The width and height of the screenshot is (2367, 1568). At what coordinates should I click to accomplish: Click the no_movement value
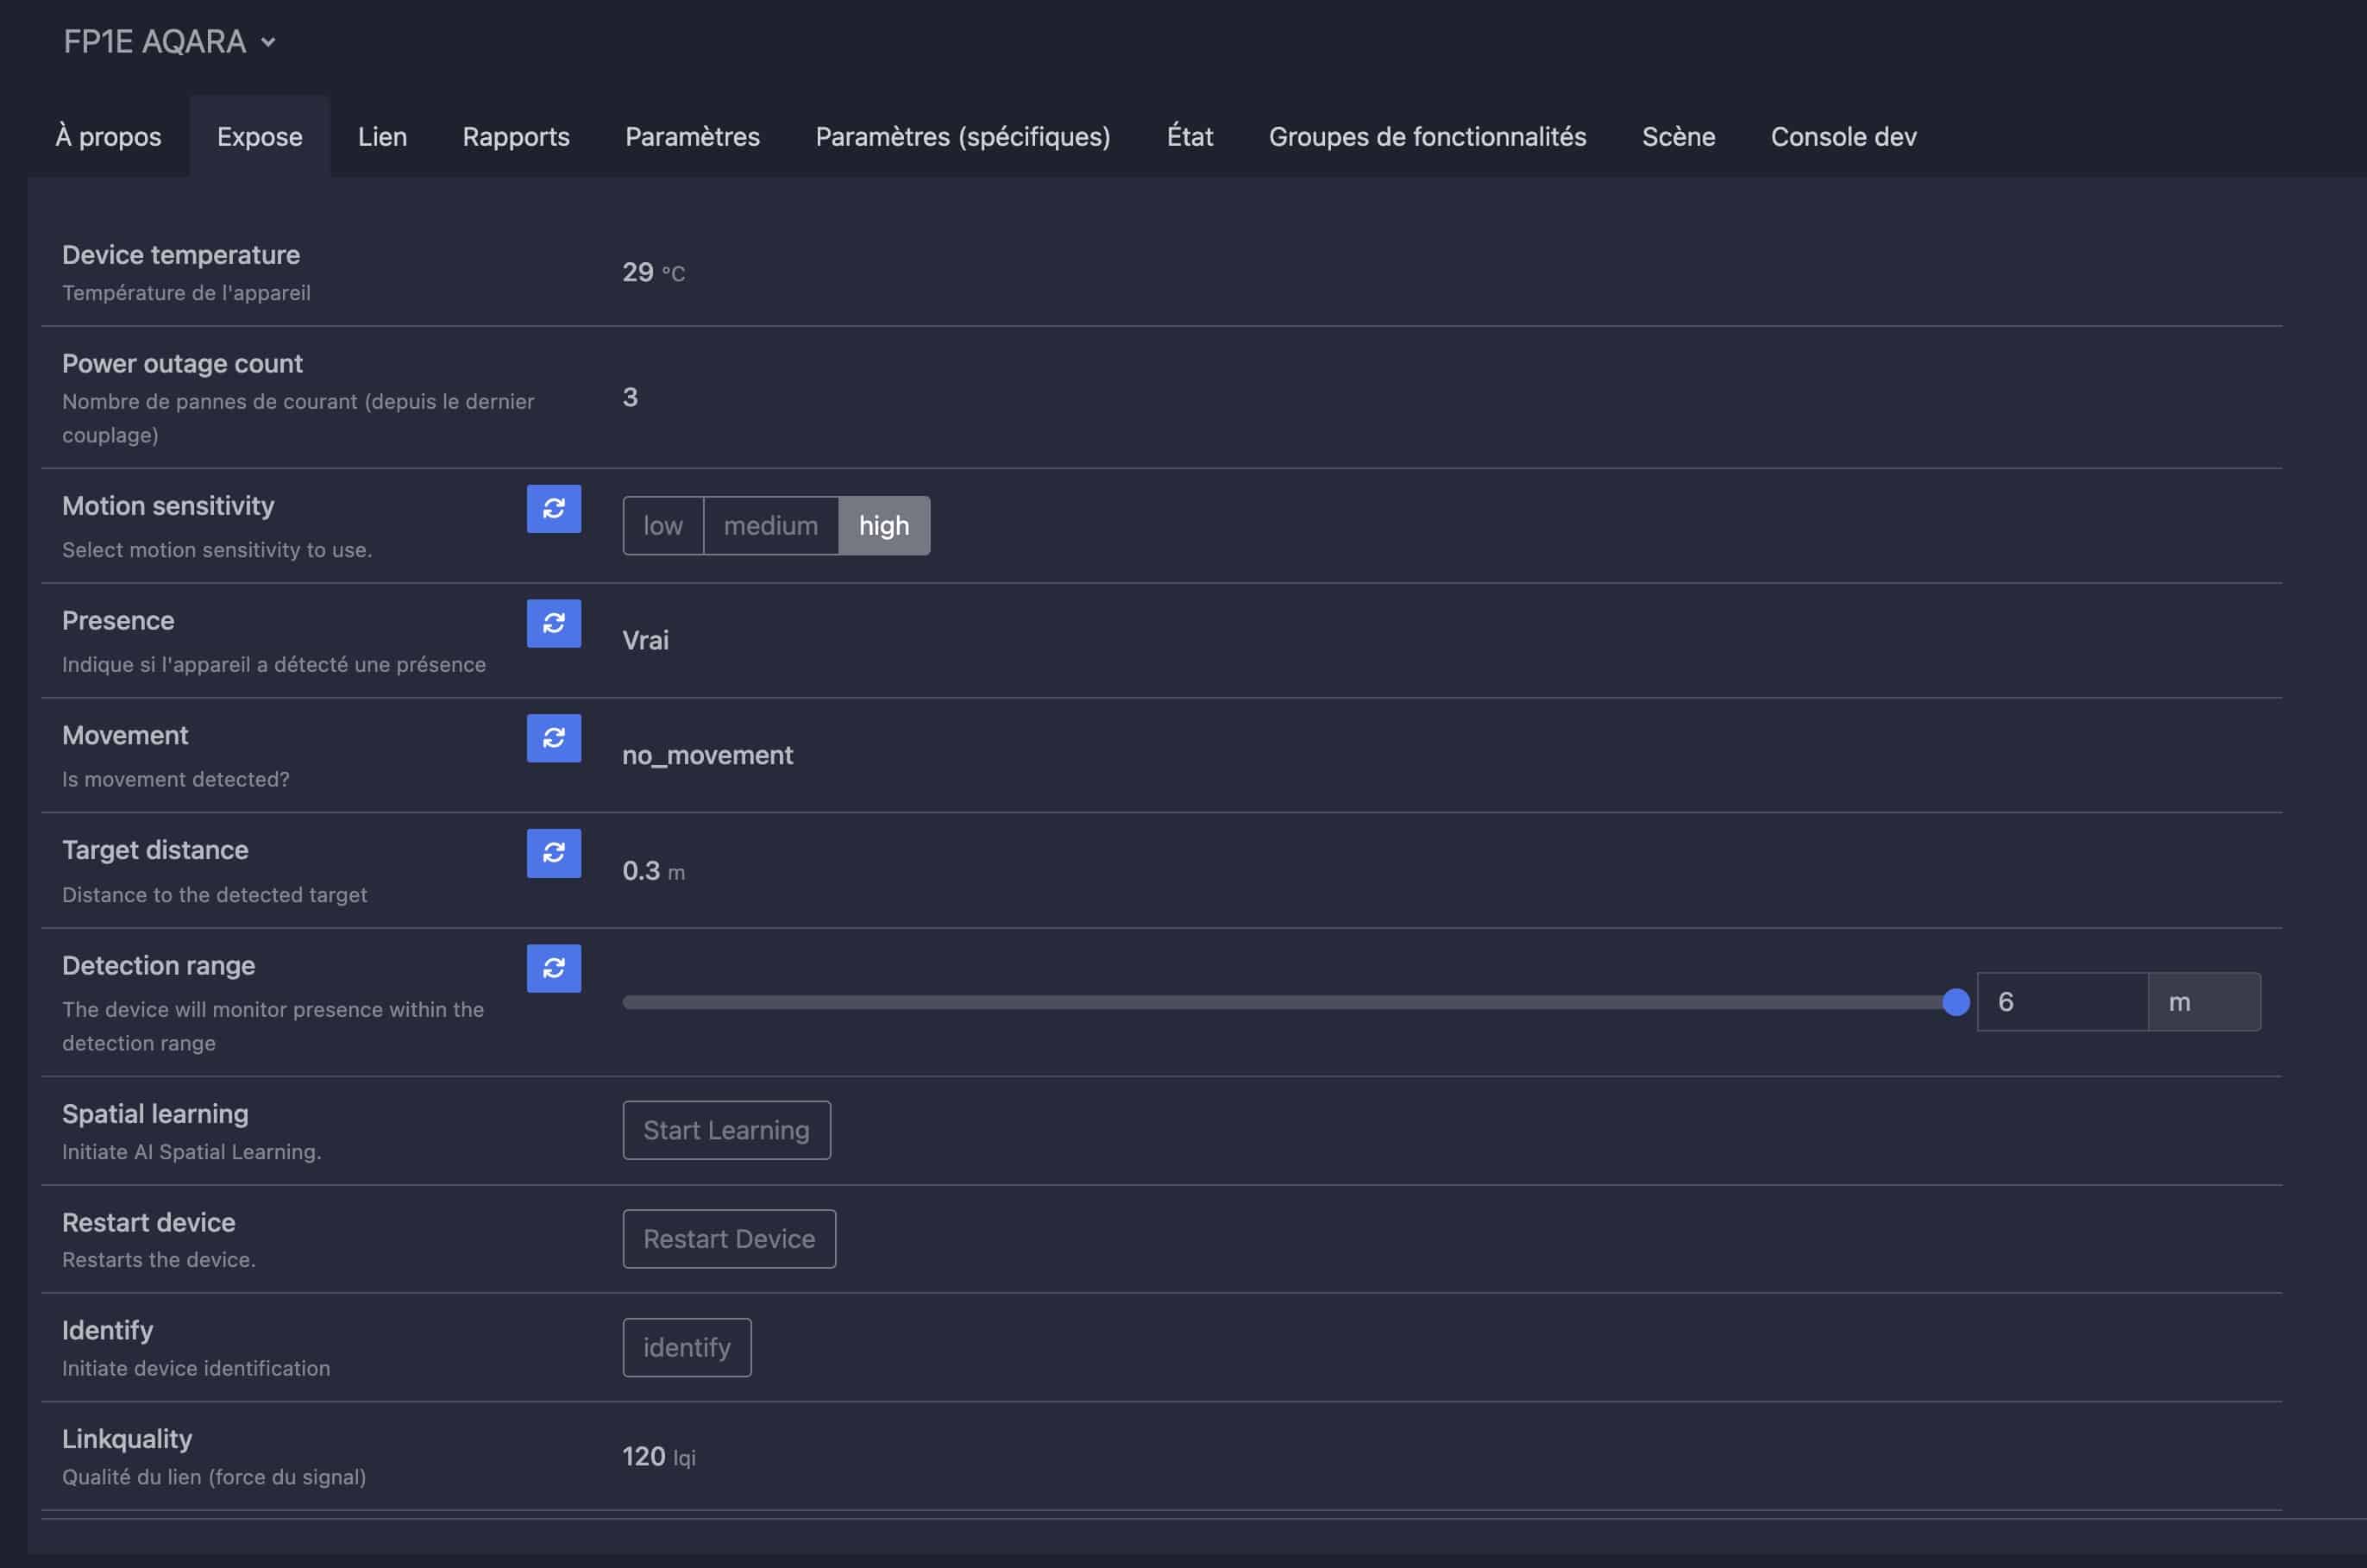708,755
